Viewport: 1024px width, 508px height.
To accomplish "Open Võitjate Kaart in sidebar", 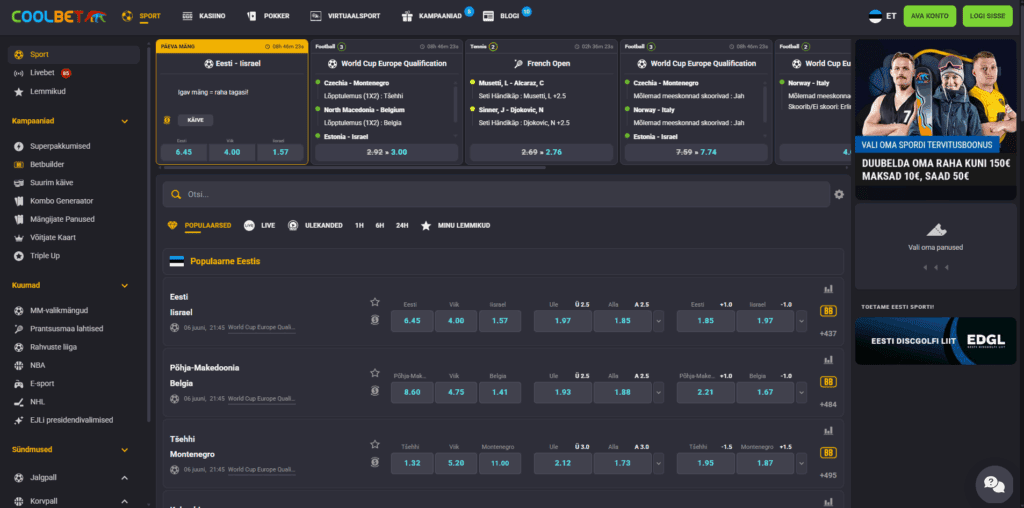I will pyautogui.click(x=53, y=238).
